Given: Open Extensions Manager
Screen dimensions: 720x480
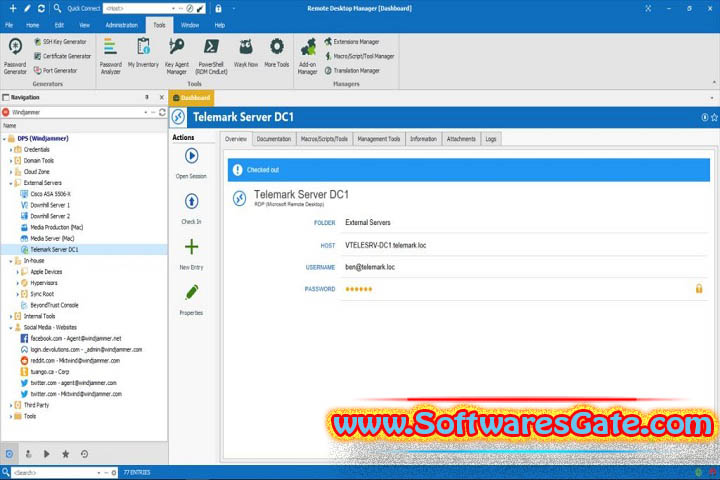Looking at the screenshot, I should 352,42.
